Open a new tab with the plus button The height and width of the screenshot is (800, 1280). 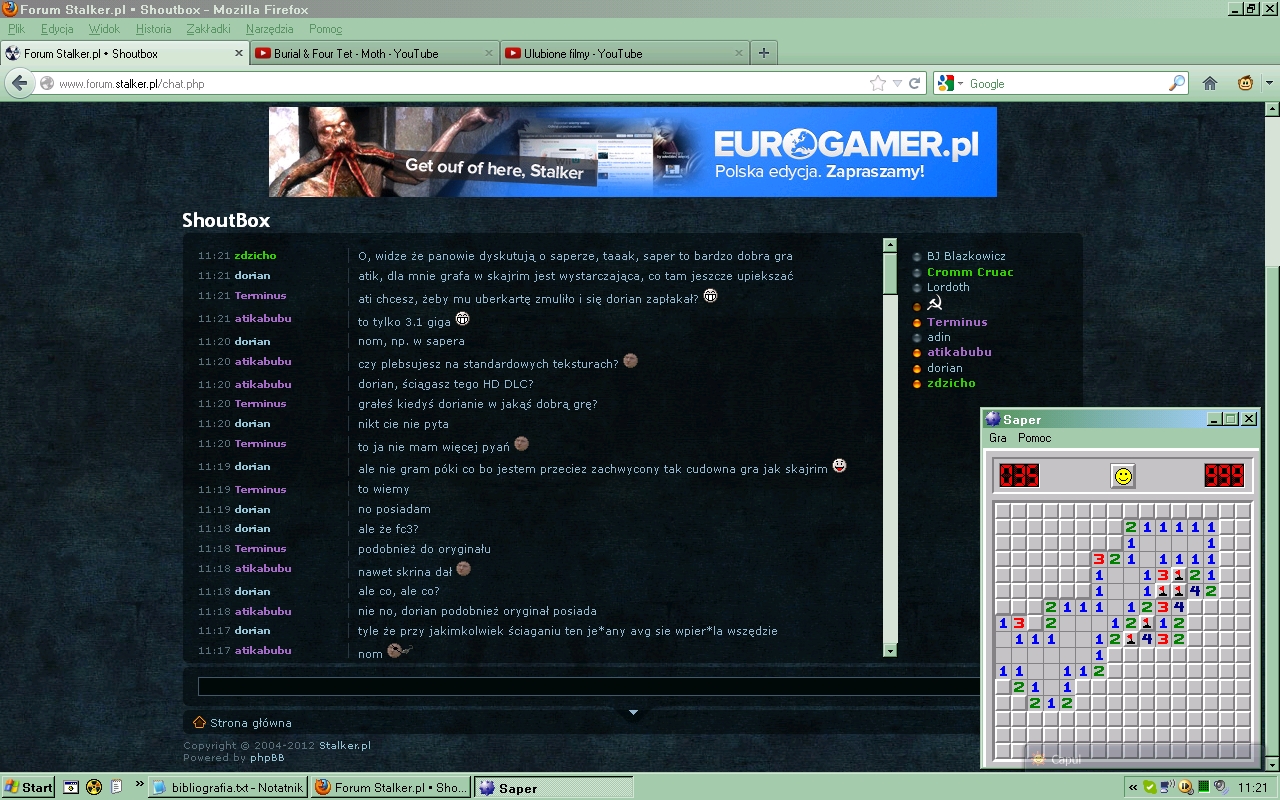click(764, 53)
